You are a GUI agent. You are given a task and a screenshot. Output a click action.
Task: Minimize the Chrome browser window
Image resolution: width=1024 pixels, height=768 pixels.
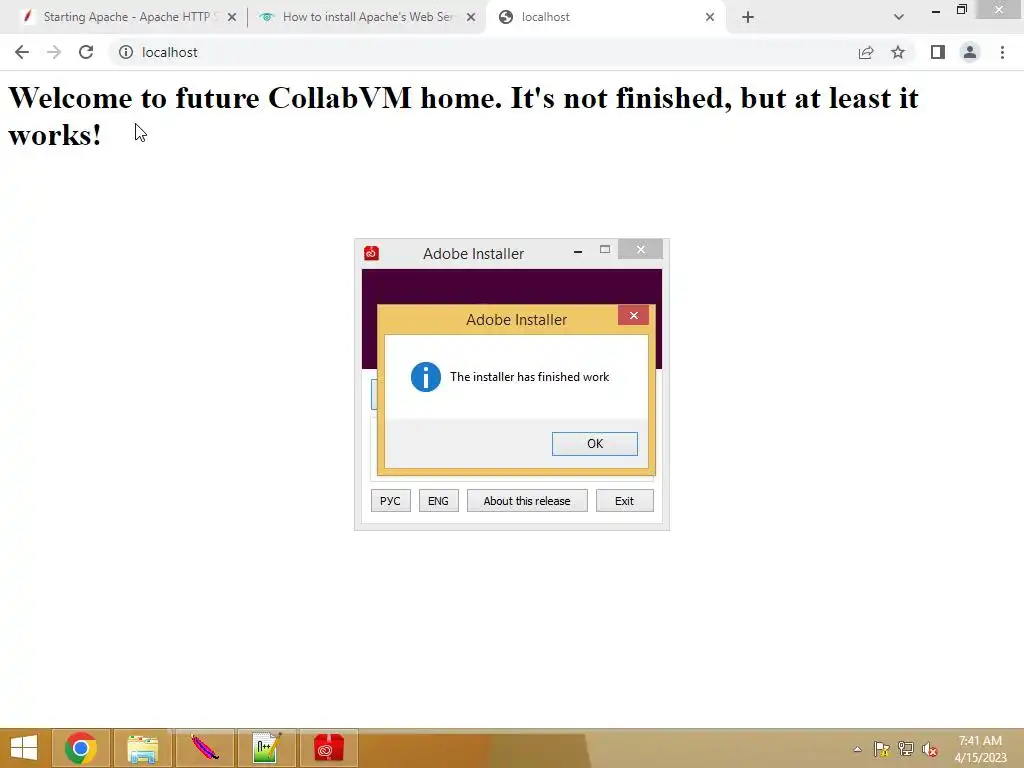pyautogui.click(x=935, y=10)
